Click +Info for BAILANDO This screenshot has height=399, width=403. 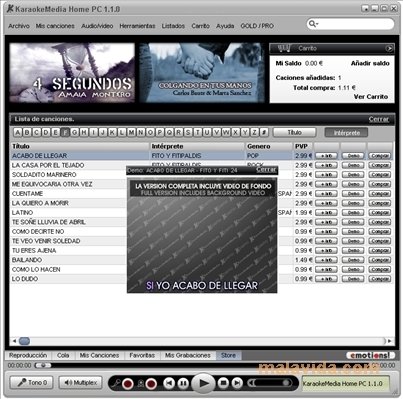326,260
